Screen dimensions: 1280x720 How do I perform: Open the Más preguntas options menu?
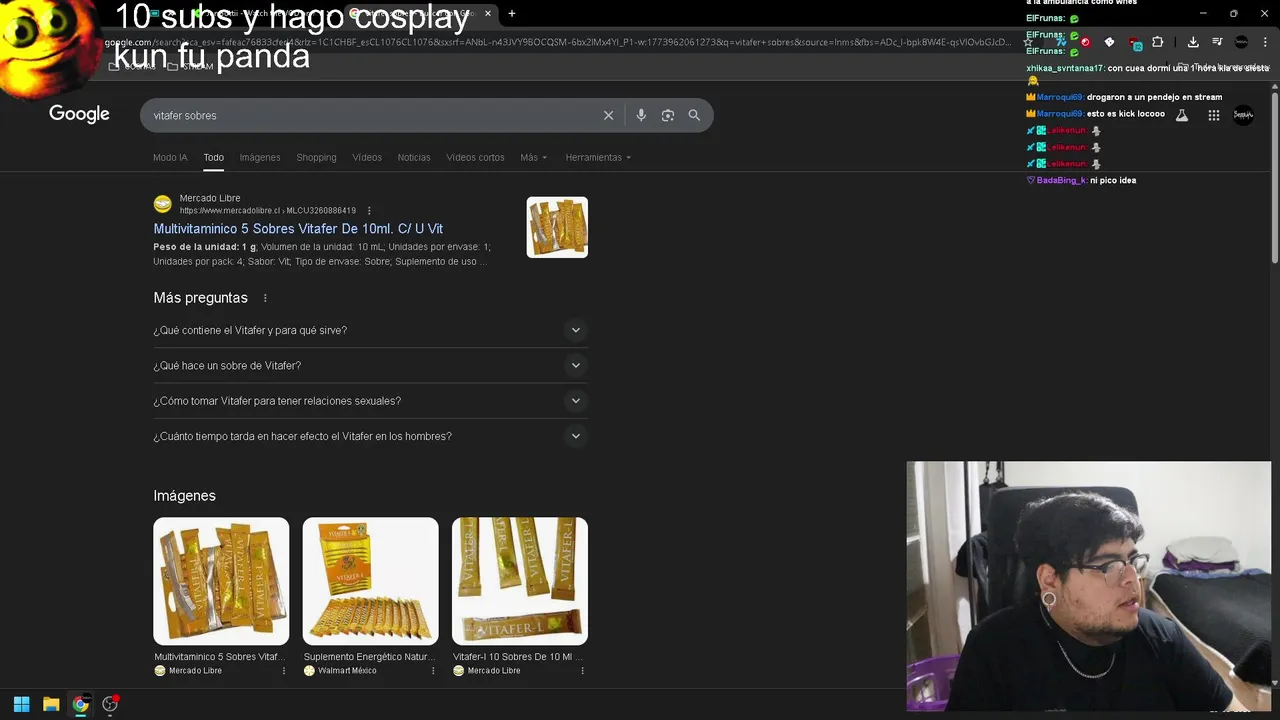click(x=265, y=298)
